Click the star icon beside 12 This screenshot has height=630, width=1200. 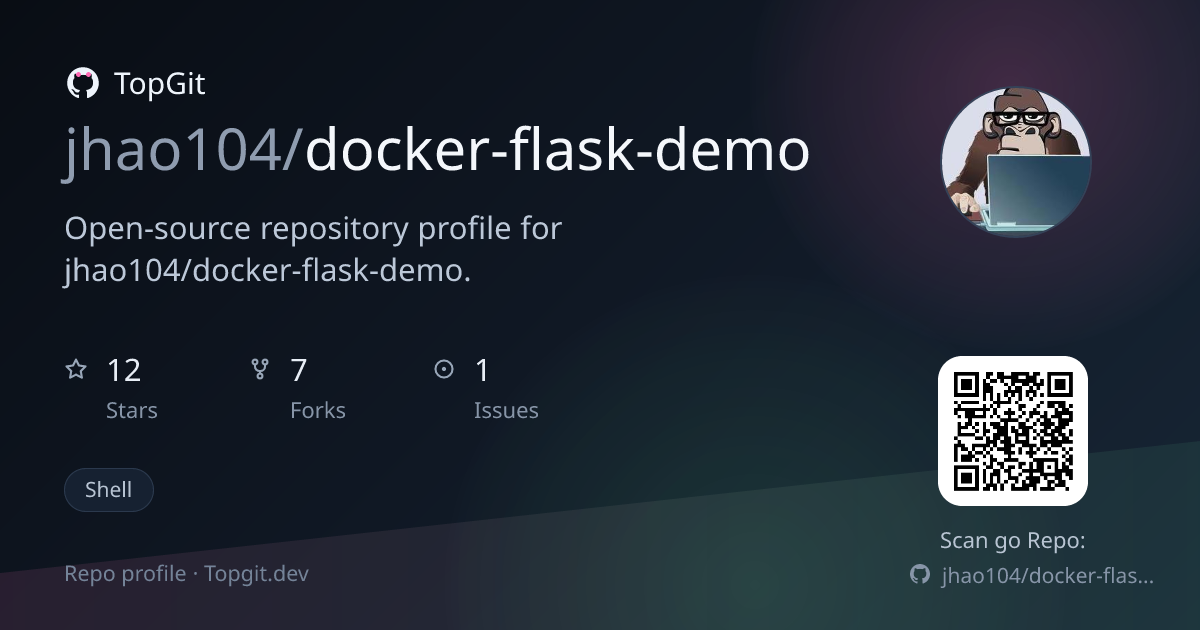(x=76, y=370)
